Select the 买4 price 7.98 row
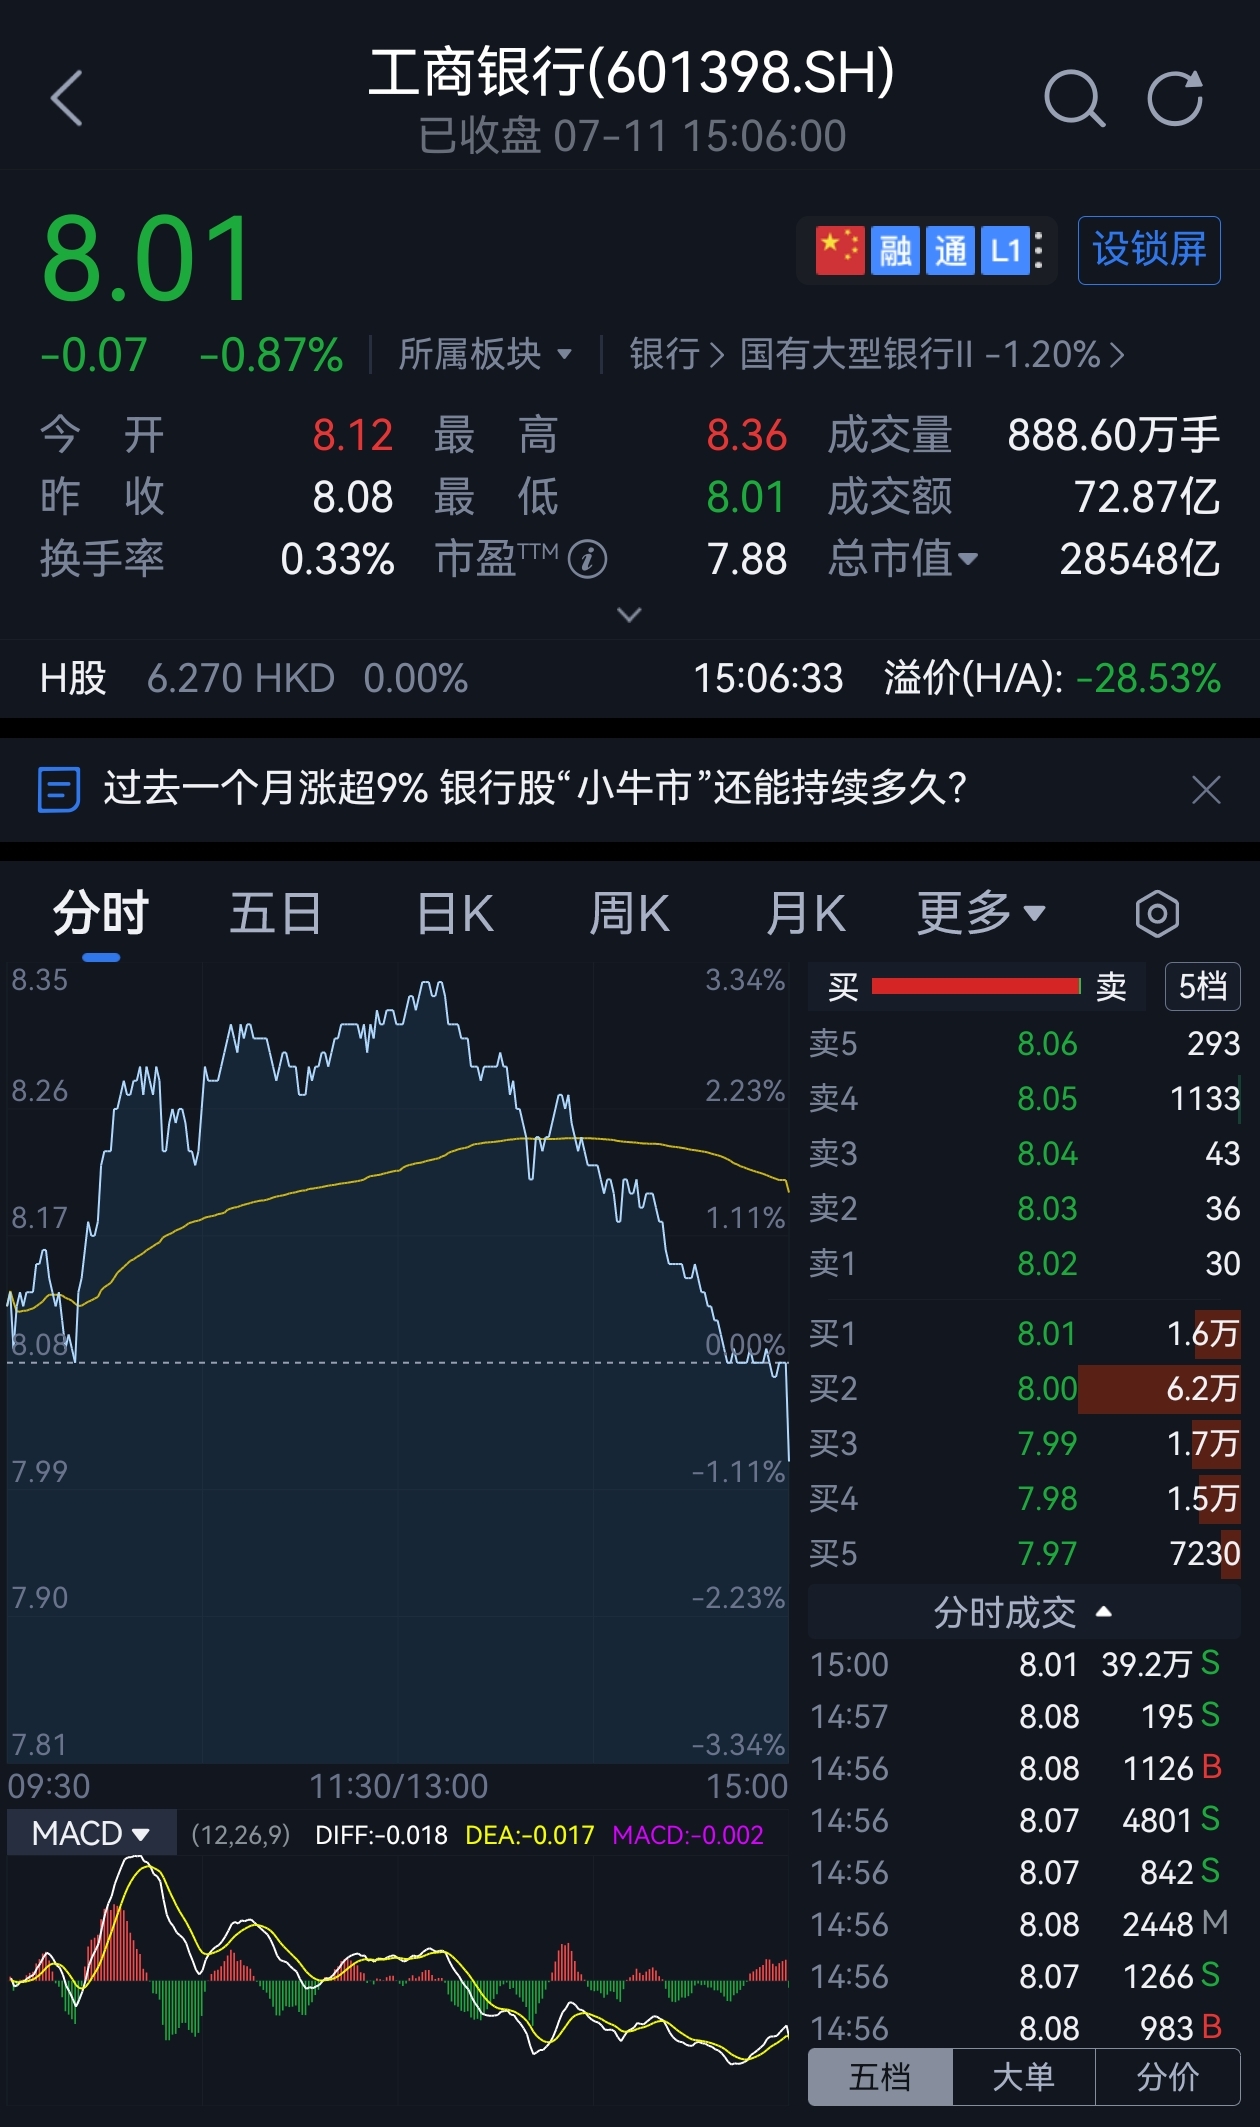The image size is (1260, 2127). click(1024, 1498)
